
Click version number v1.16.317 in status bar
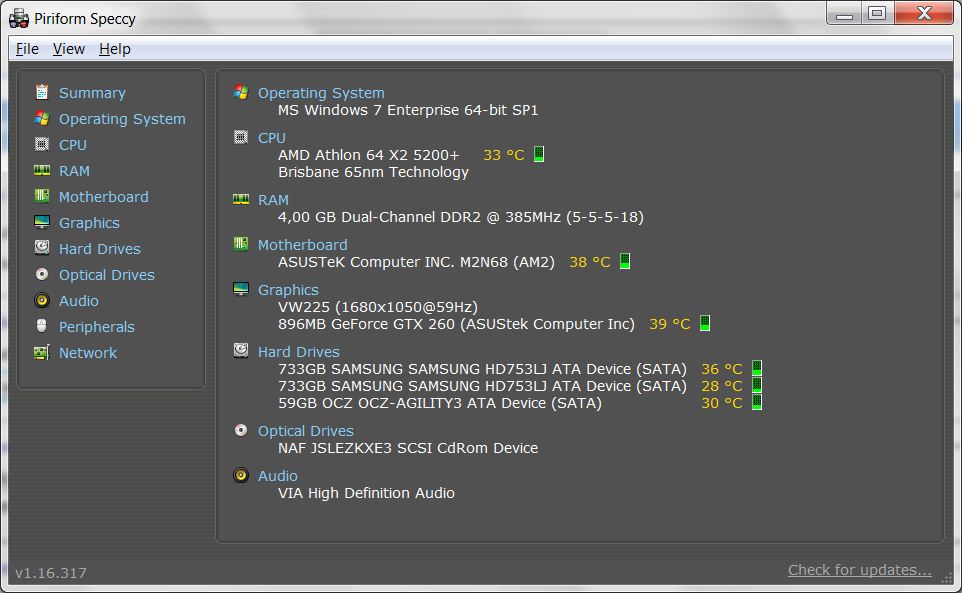coord(51,573)
